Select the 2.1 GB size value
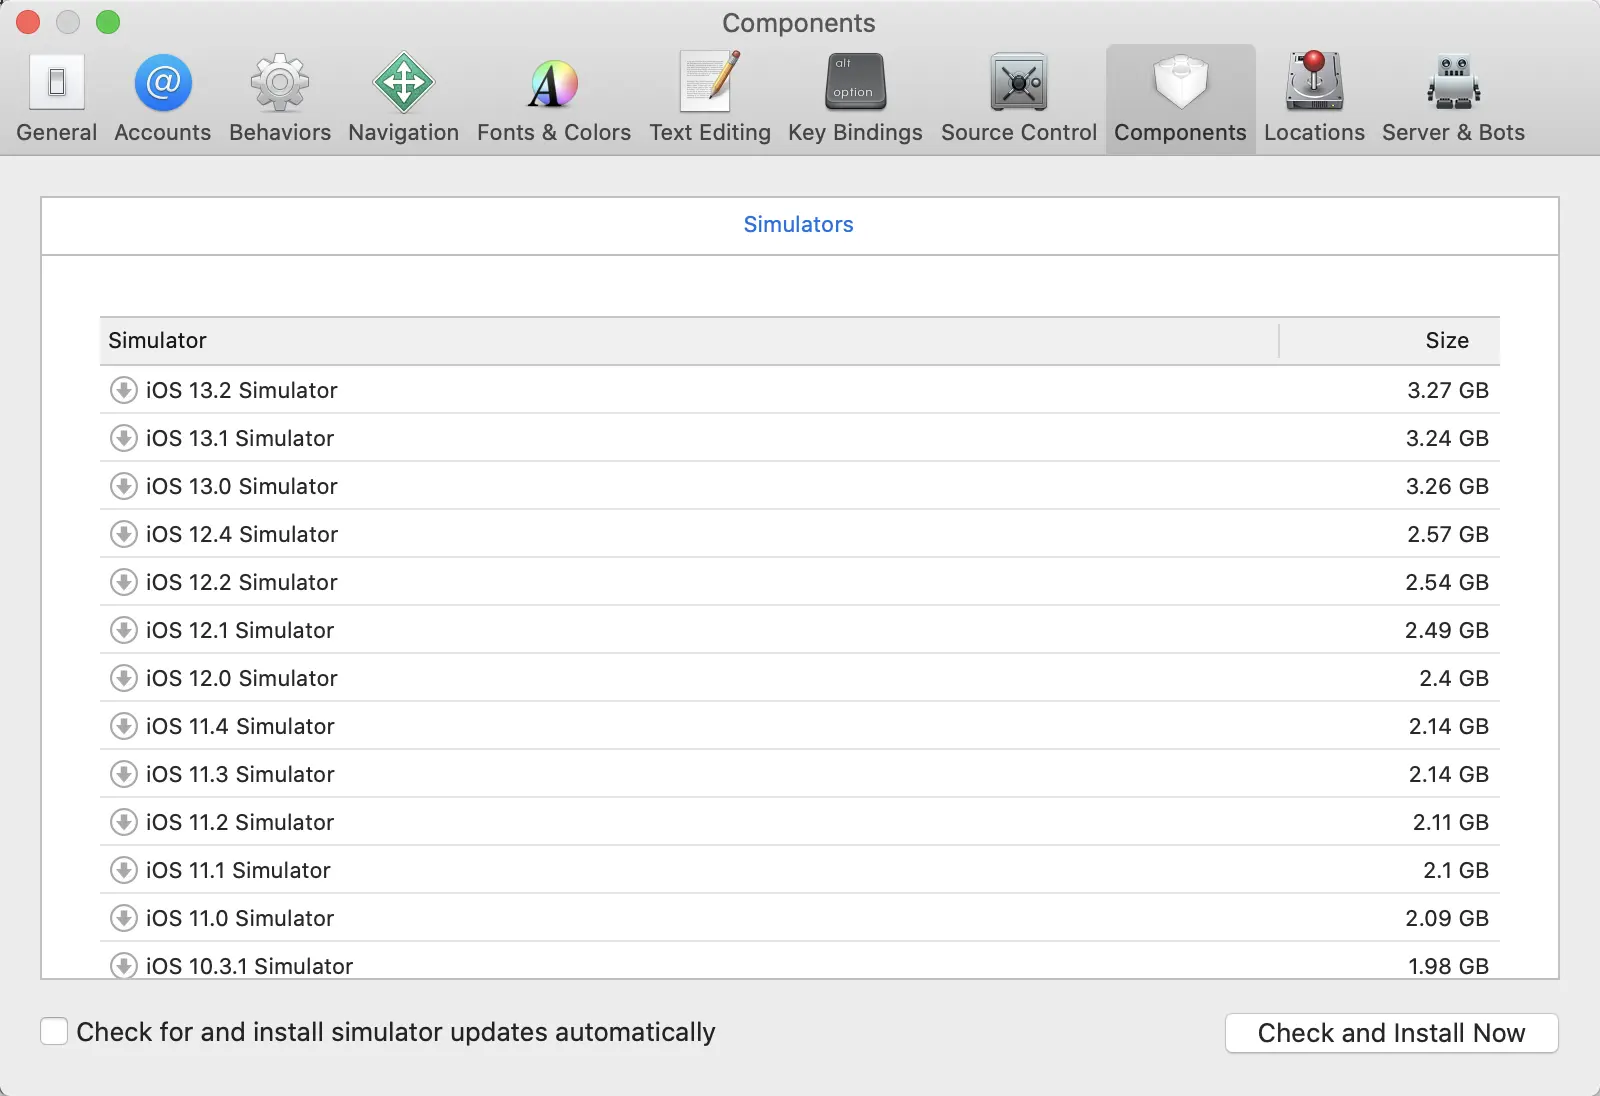This screenshot has width=1600, height=1096. click(1456, 870)
